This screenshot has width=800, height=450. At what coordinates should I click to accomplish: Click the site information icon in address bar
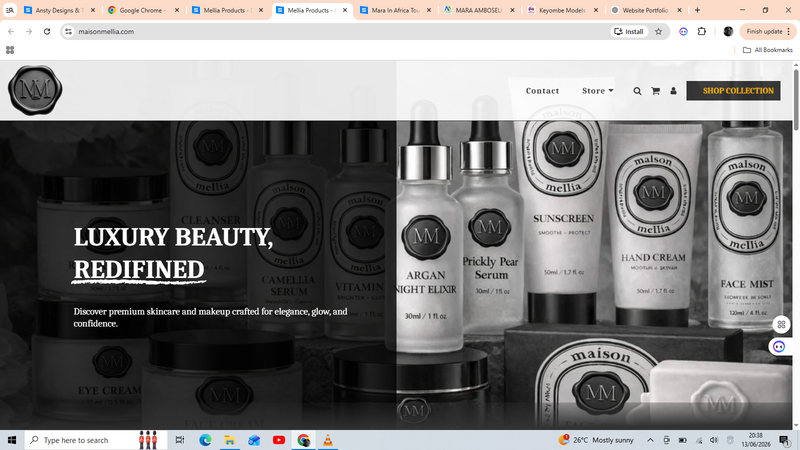(x=68, y=32)
